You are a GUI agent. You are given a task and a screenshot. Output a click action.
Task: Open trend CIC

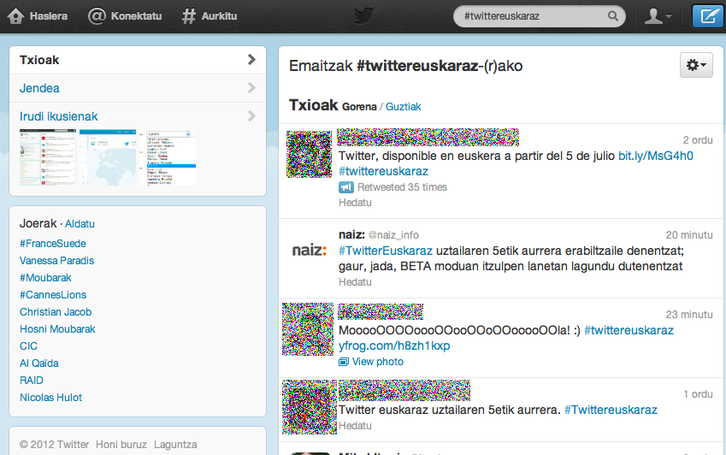coord(28,346)
